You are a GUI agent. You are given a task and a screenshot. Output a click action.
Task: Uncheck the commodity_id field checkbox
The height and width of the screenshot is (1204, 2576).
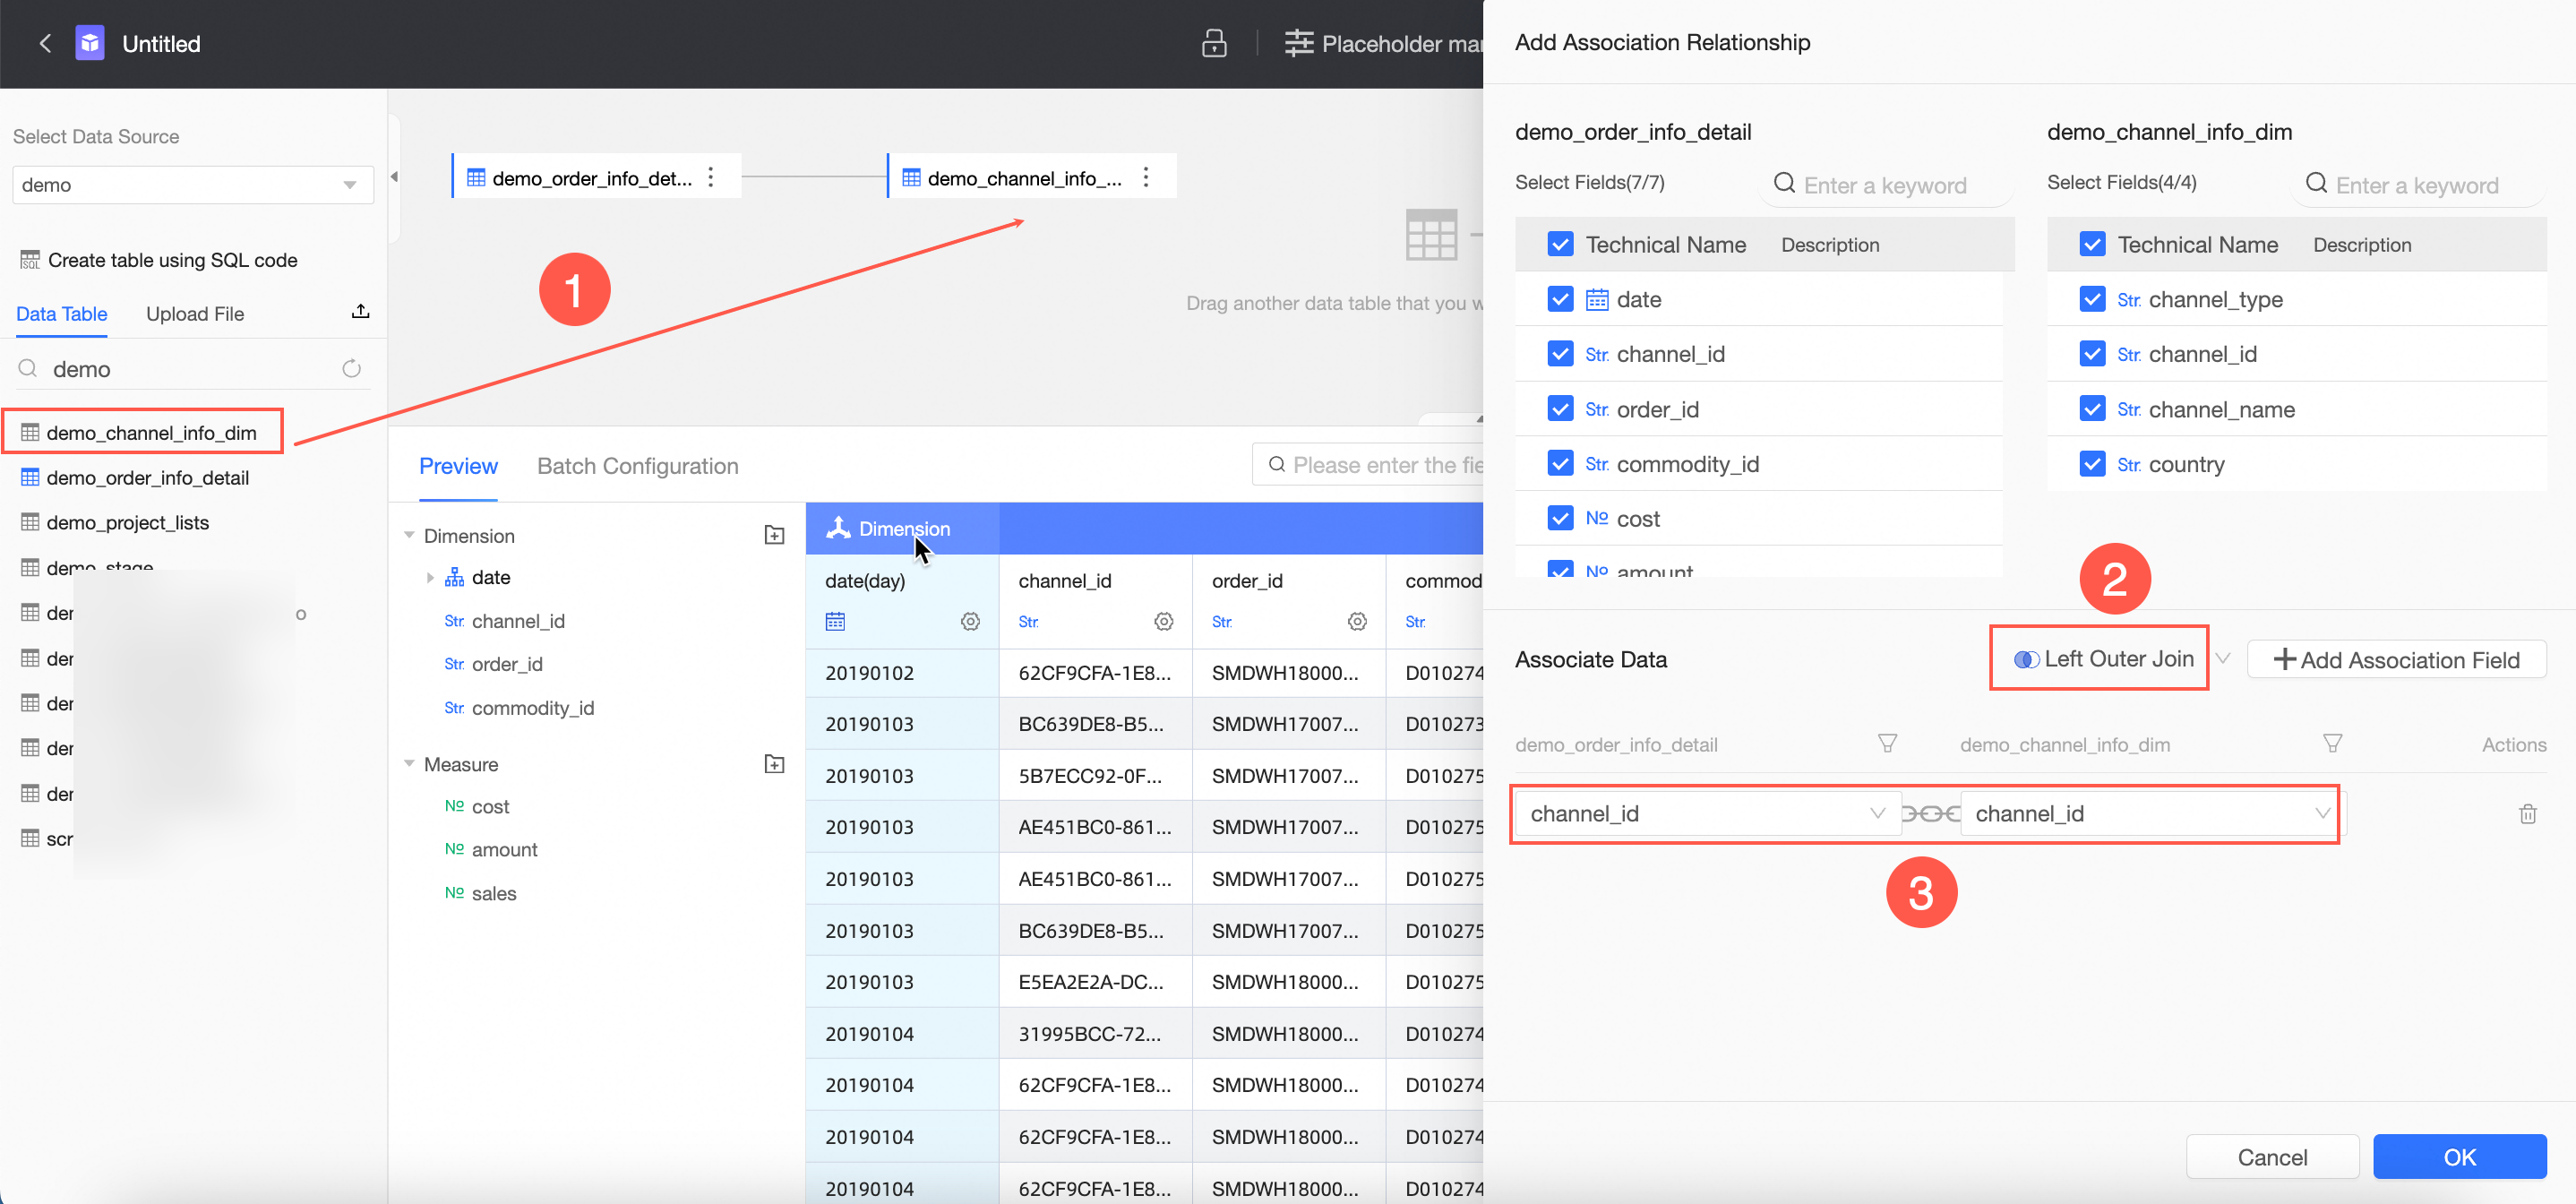1560,464
